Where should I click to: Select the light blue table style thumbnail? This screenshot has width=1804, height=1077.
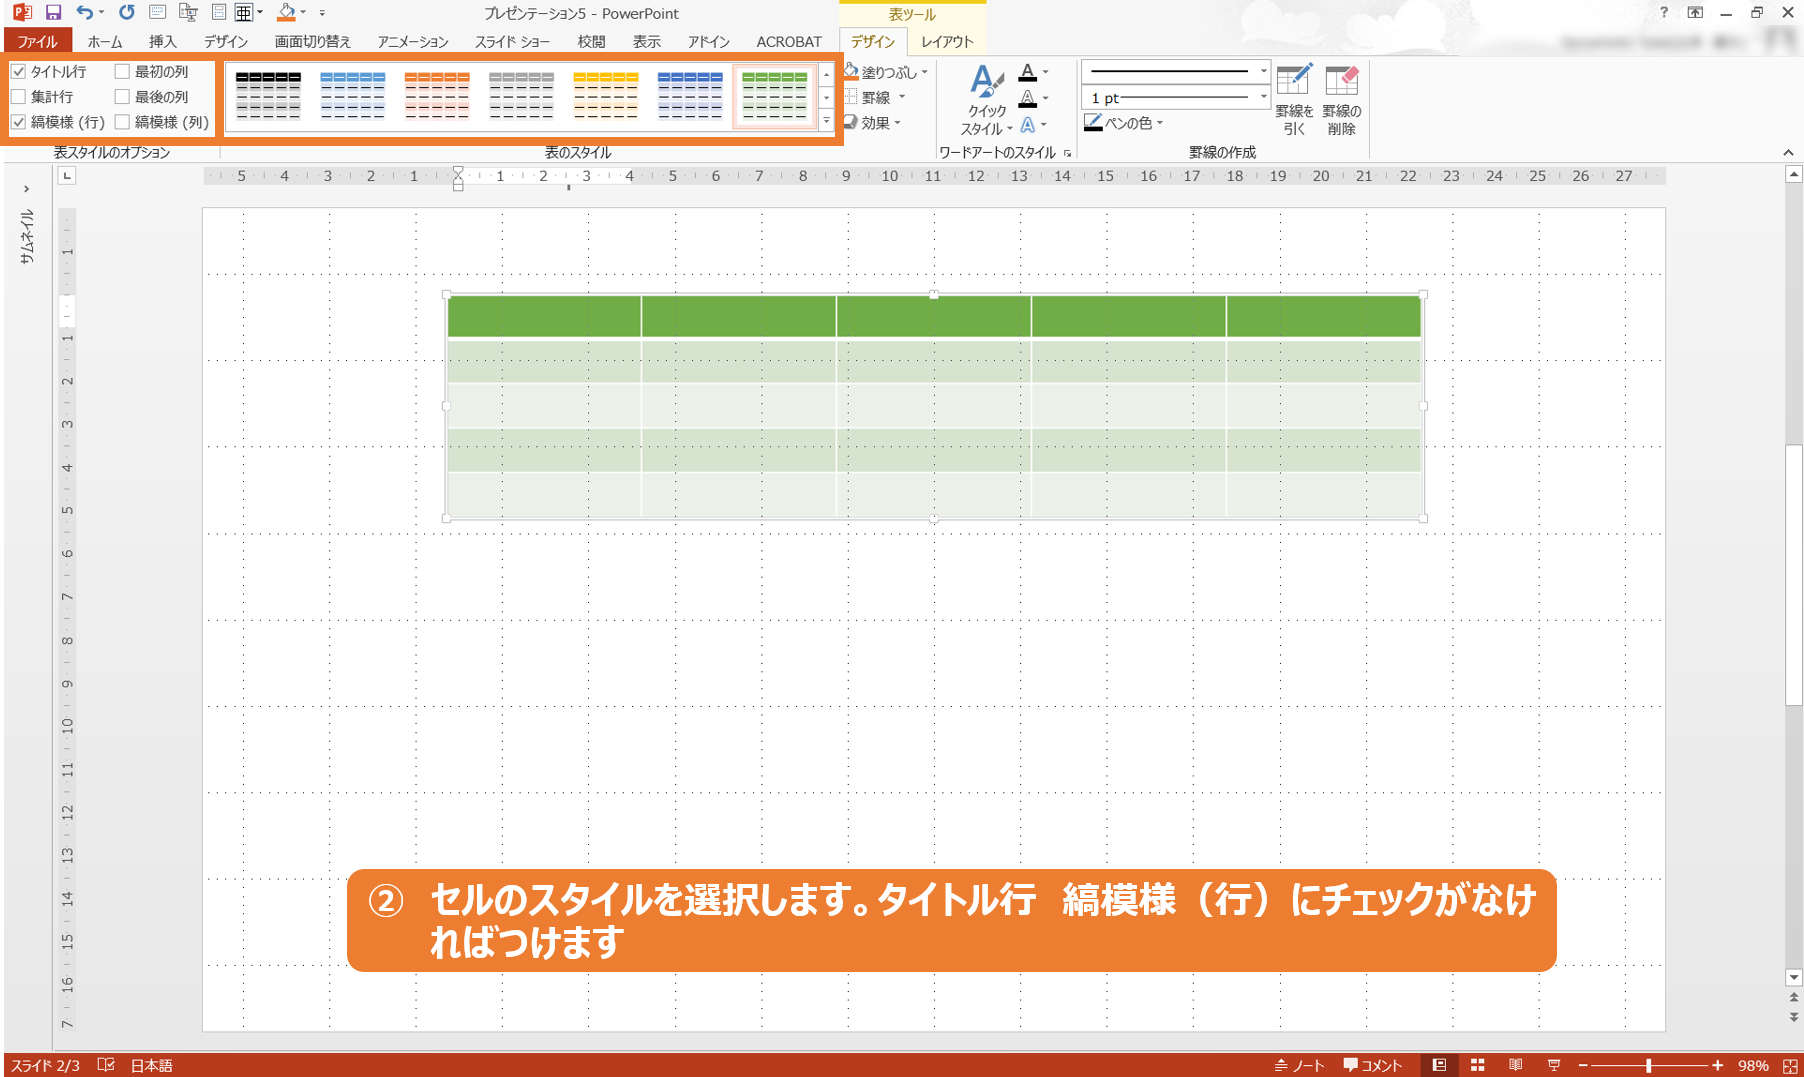pyautogui.click(x=352, y=96)
